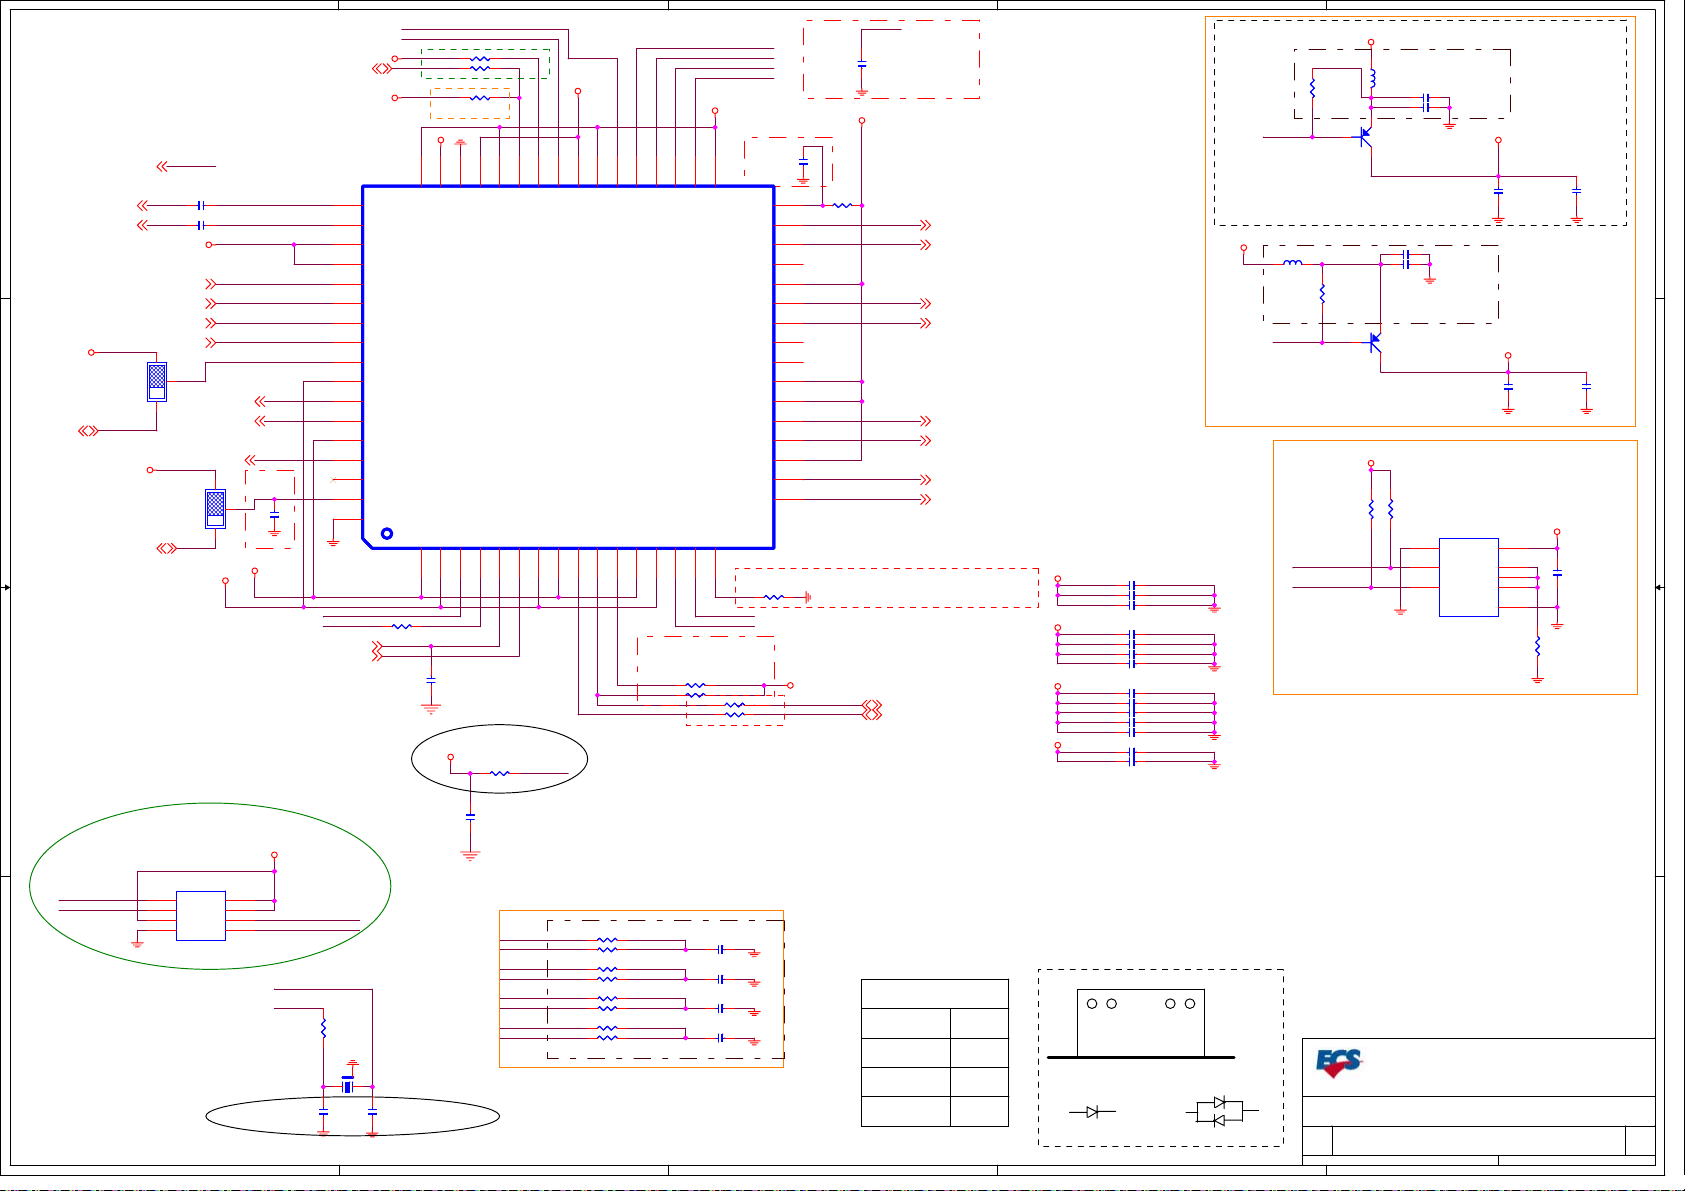
Task: Click the pin-1 marker circle on main chip
Action: pyautogui.click(x=387, y=533)
